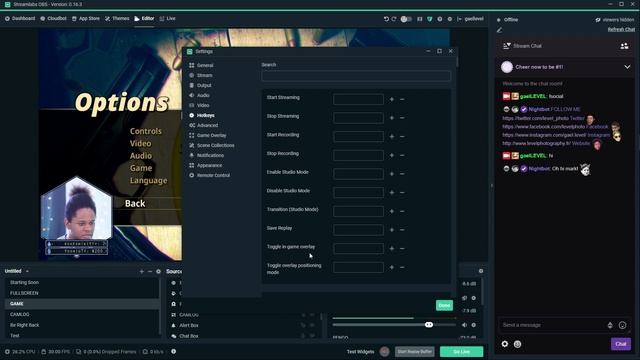The height and width of the screenshot is (360, 640).
Task: Open the Audio settings category
Action: point(200,95)
